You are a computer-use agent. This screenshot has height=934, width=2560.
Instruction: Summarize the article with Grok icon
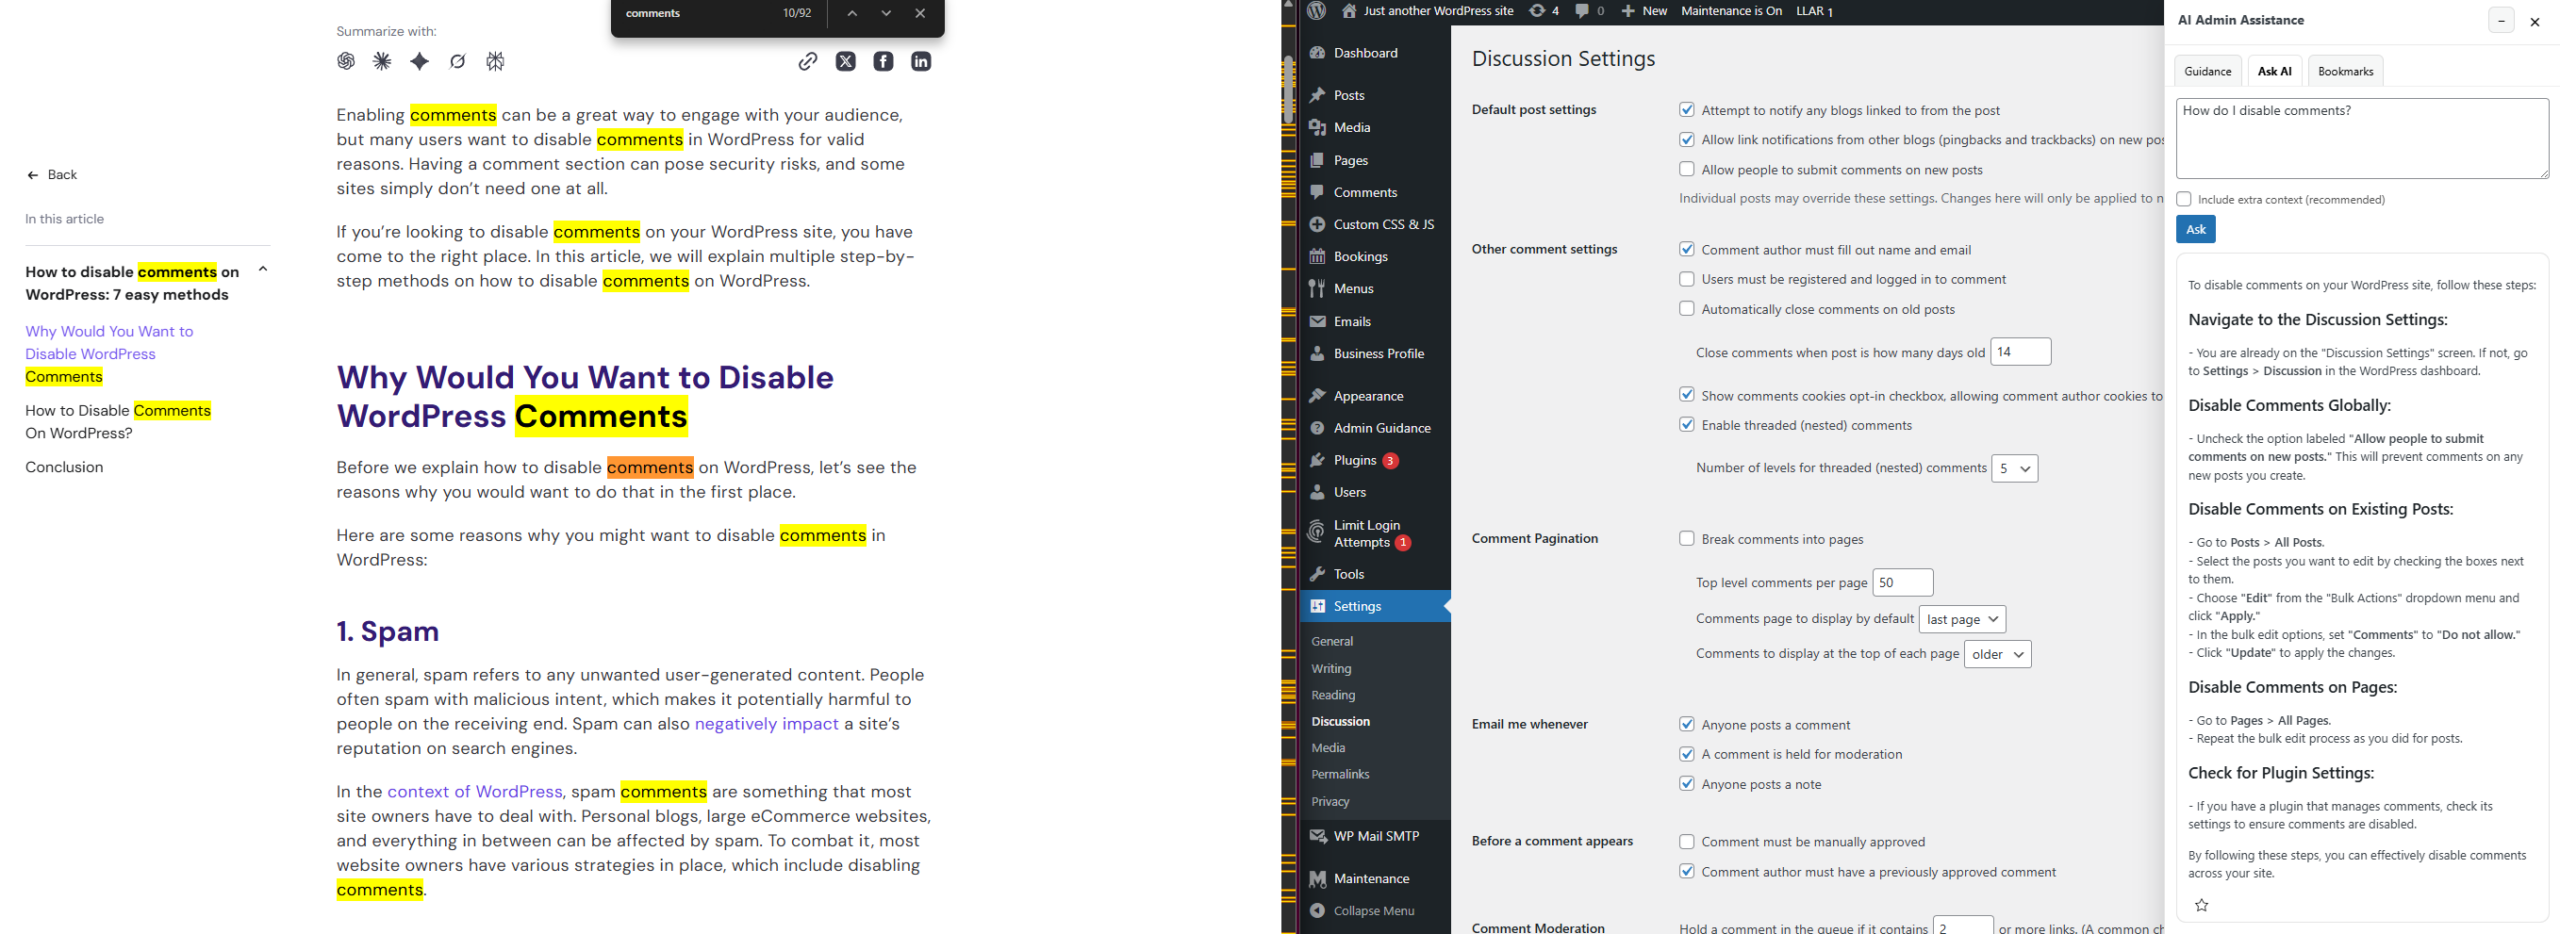click(457, 61)
